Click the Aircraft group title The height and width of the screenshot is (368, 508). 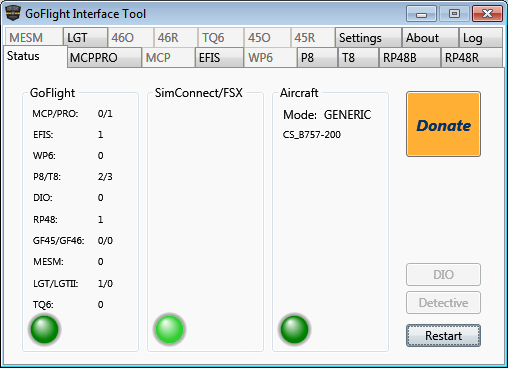coord(299,93)
